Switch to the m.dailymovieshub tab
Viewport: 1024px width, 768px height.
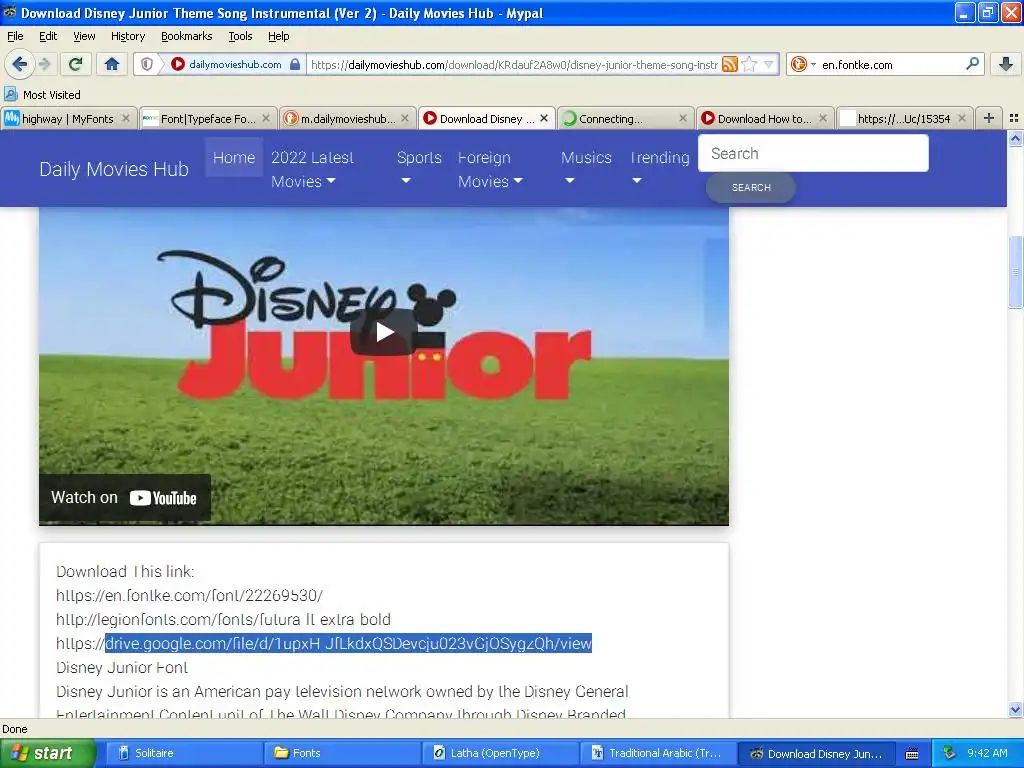click(347, 118)
